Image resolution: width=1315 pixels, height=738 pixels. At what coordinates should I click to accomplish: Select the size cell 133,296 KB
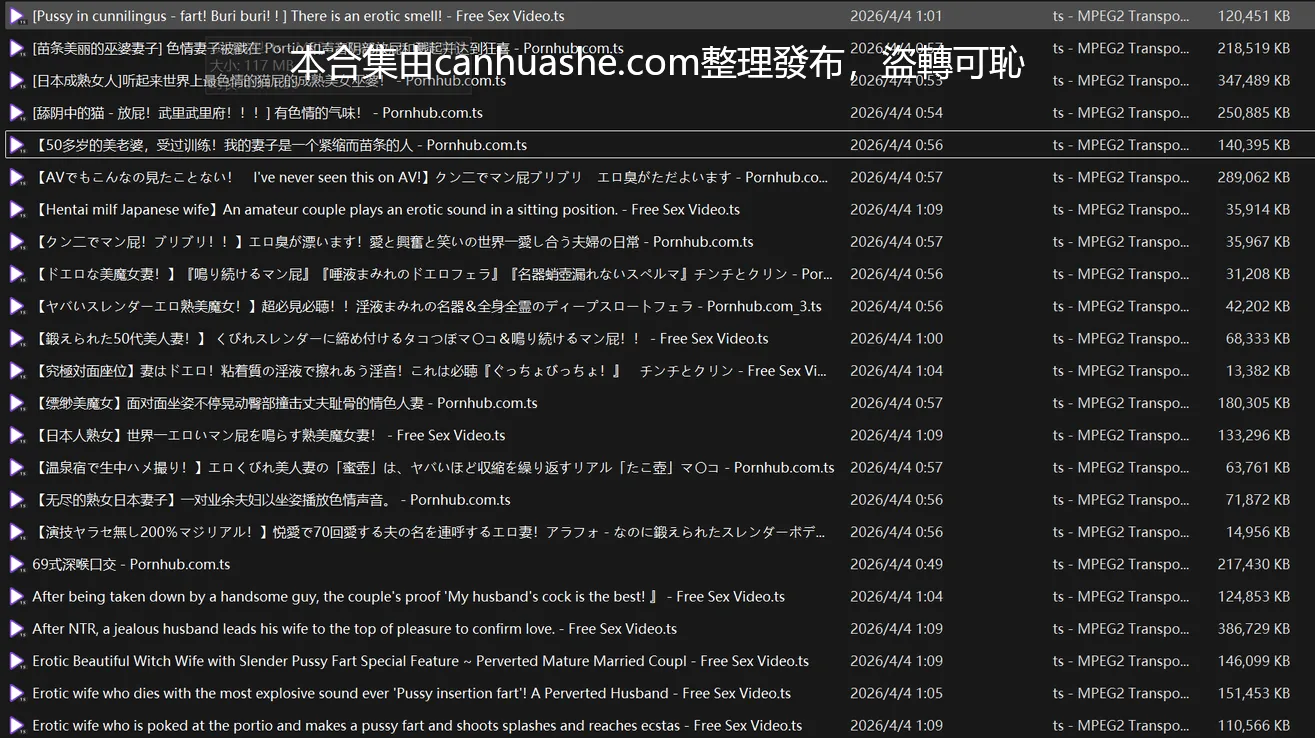(1254, 435)
